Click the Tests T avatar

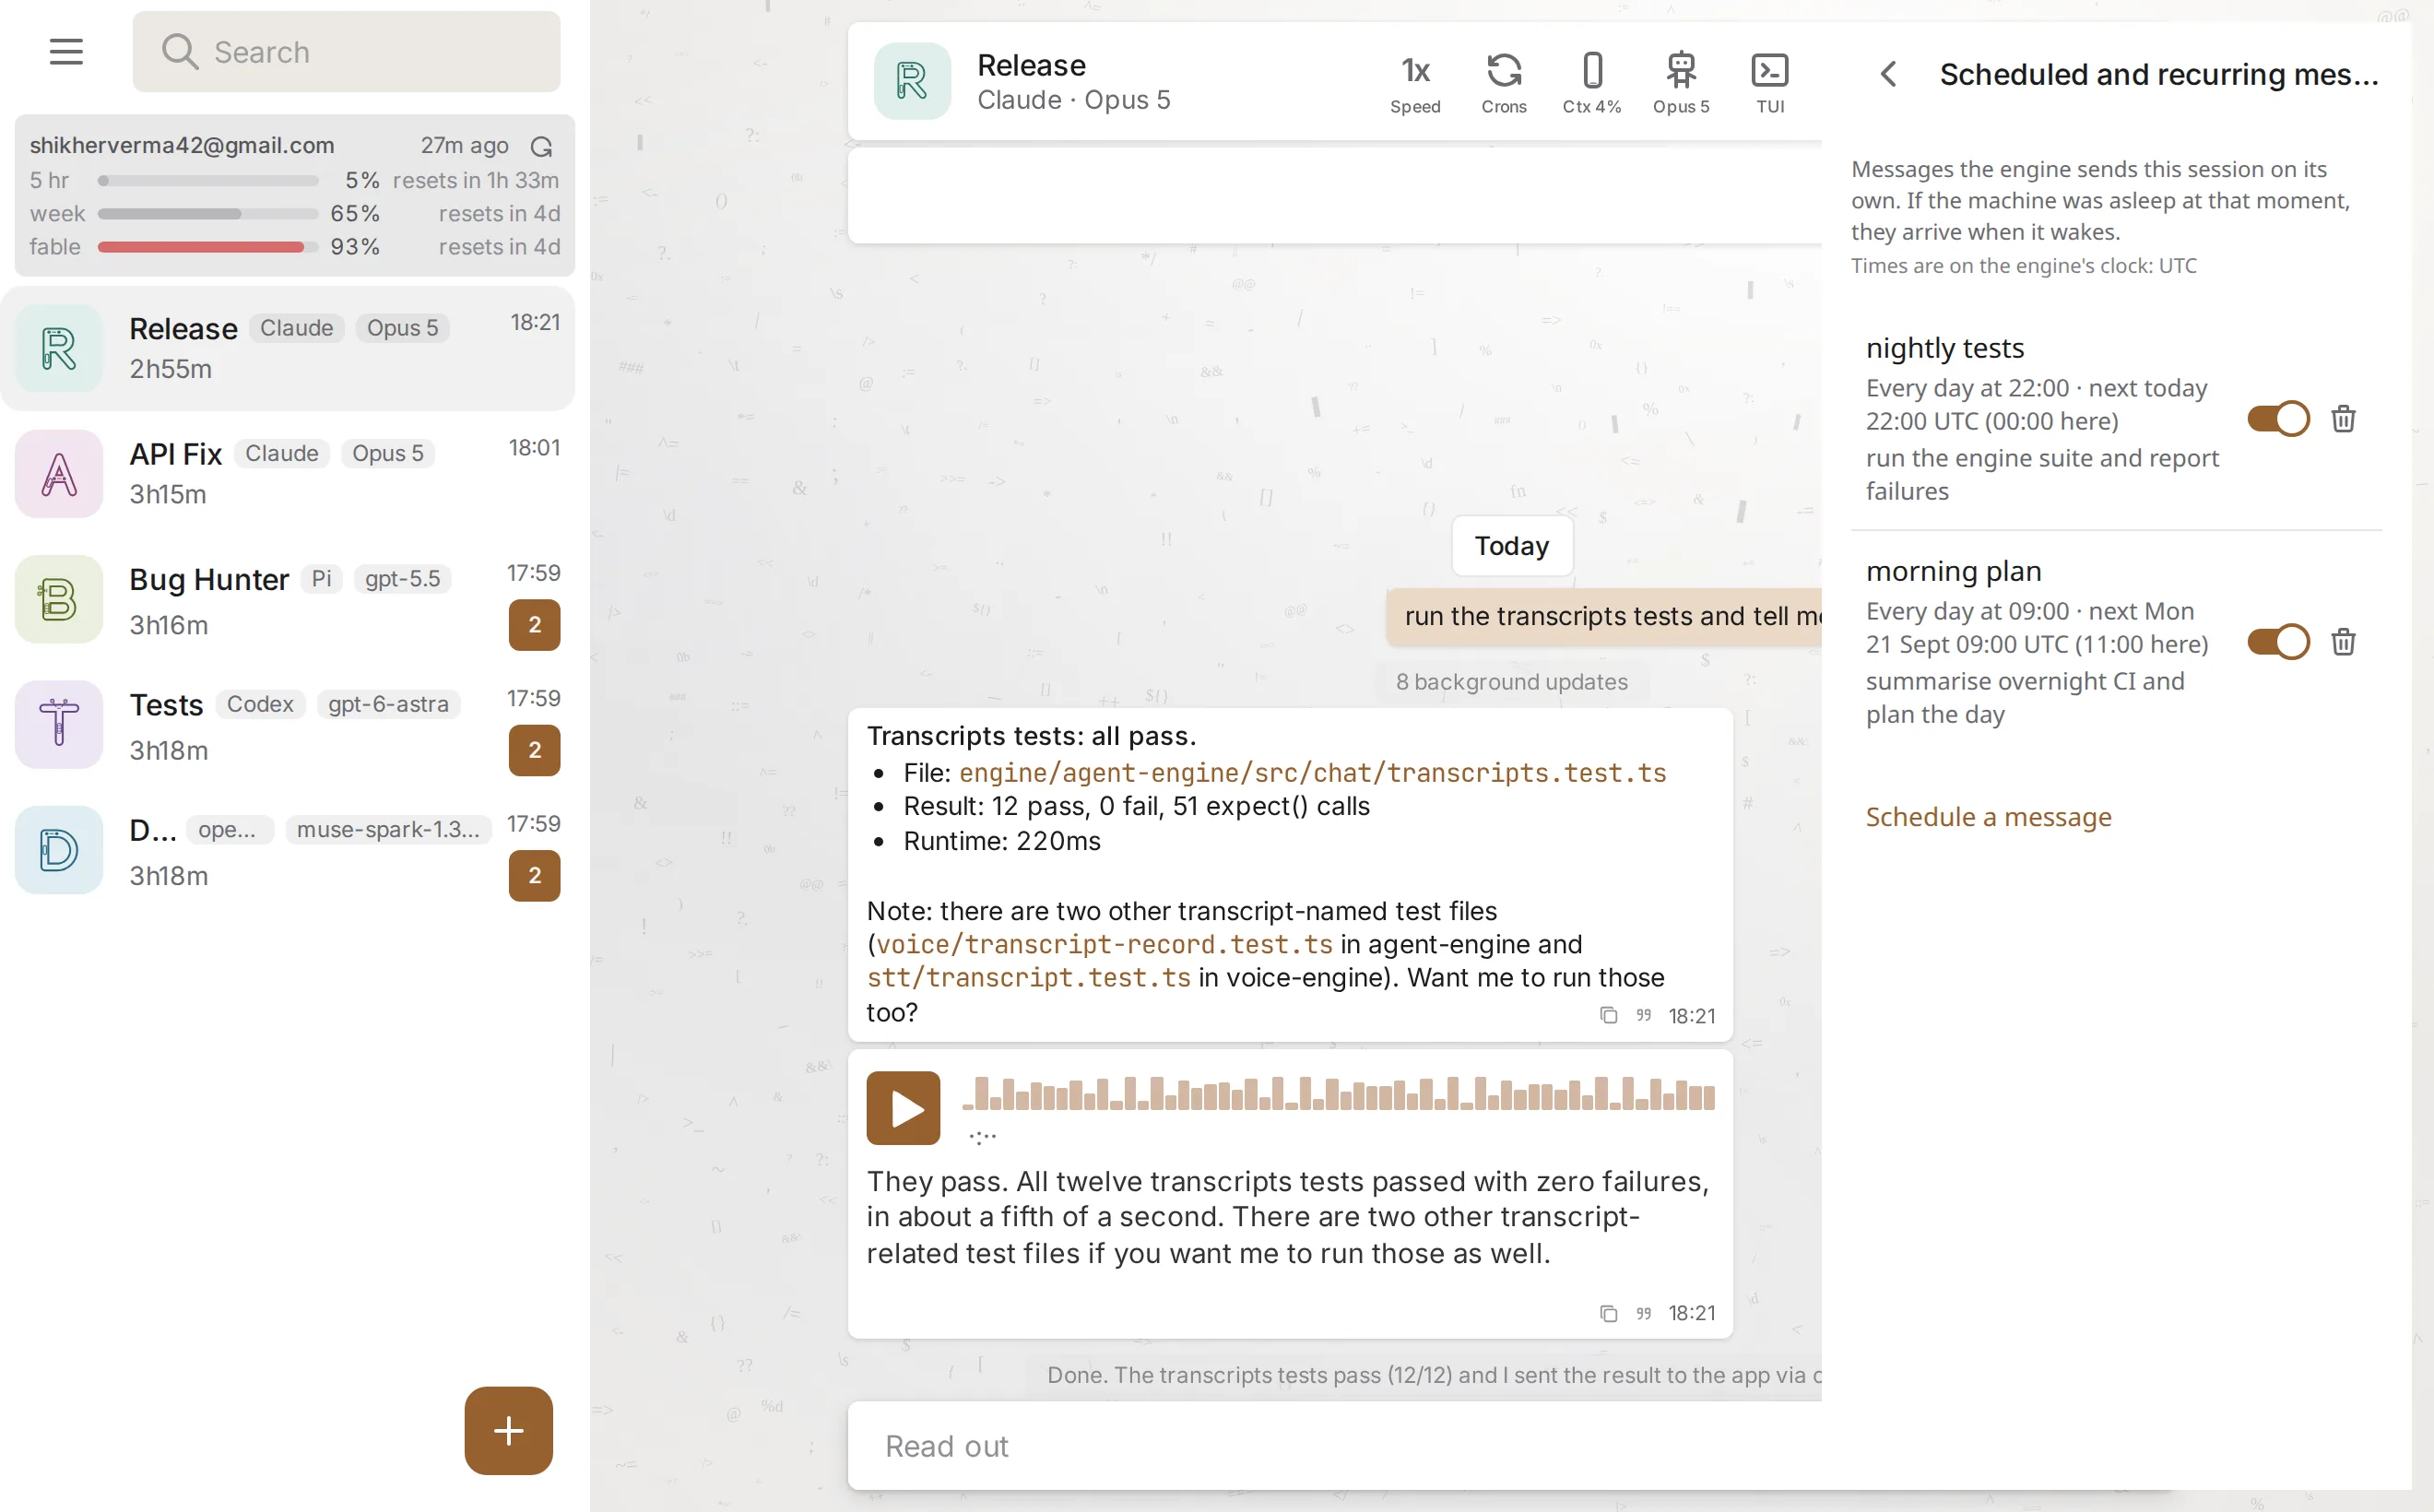pos(59,724)
